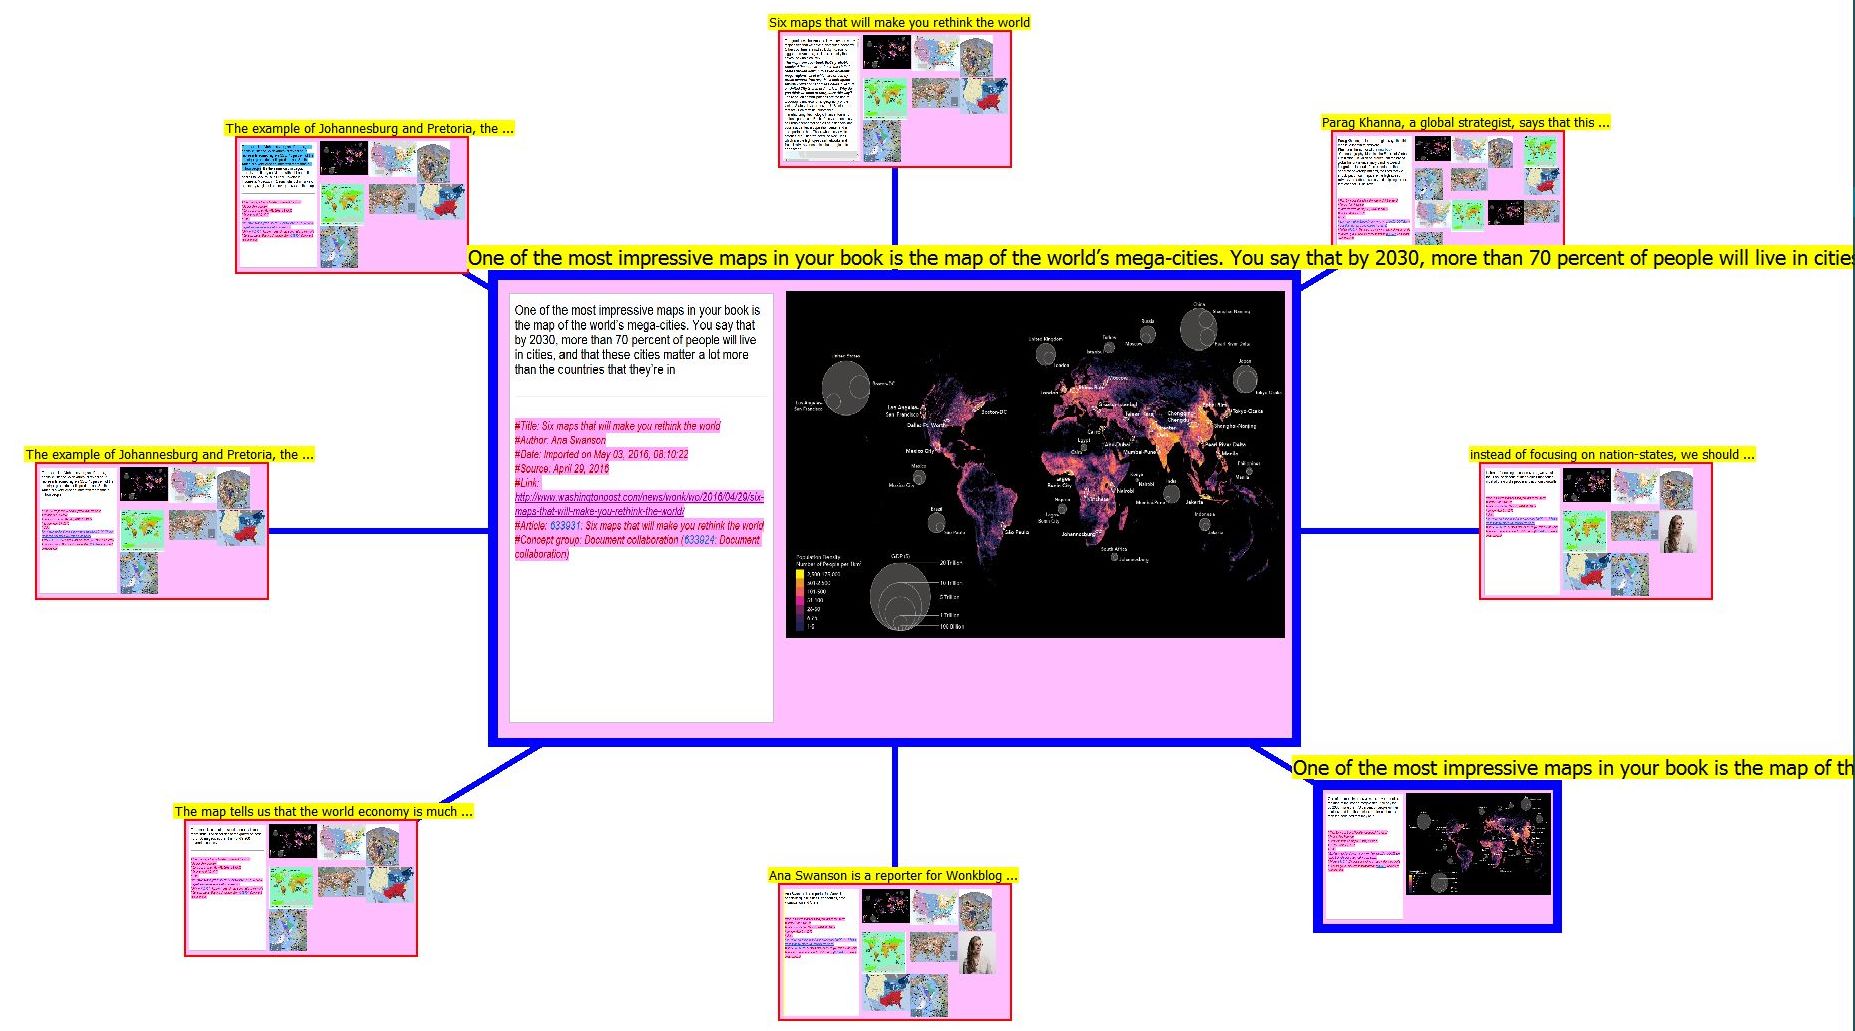Click portrait photo in the nation-states node

tap(1679, 532)
